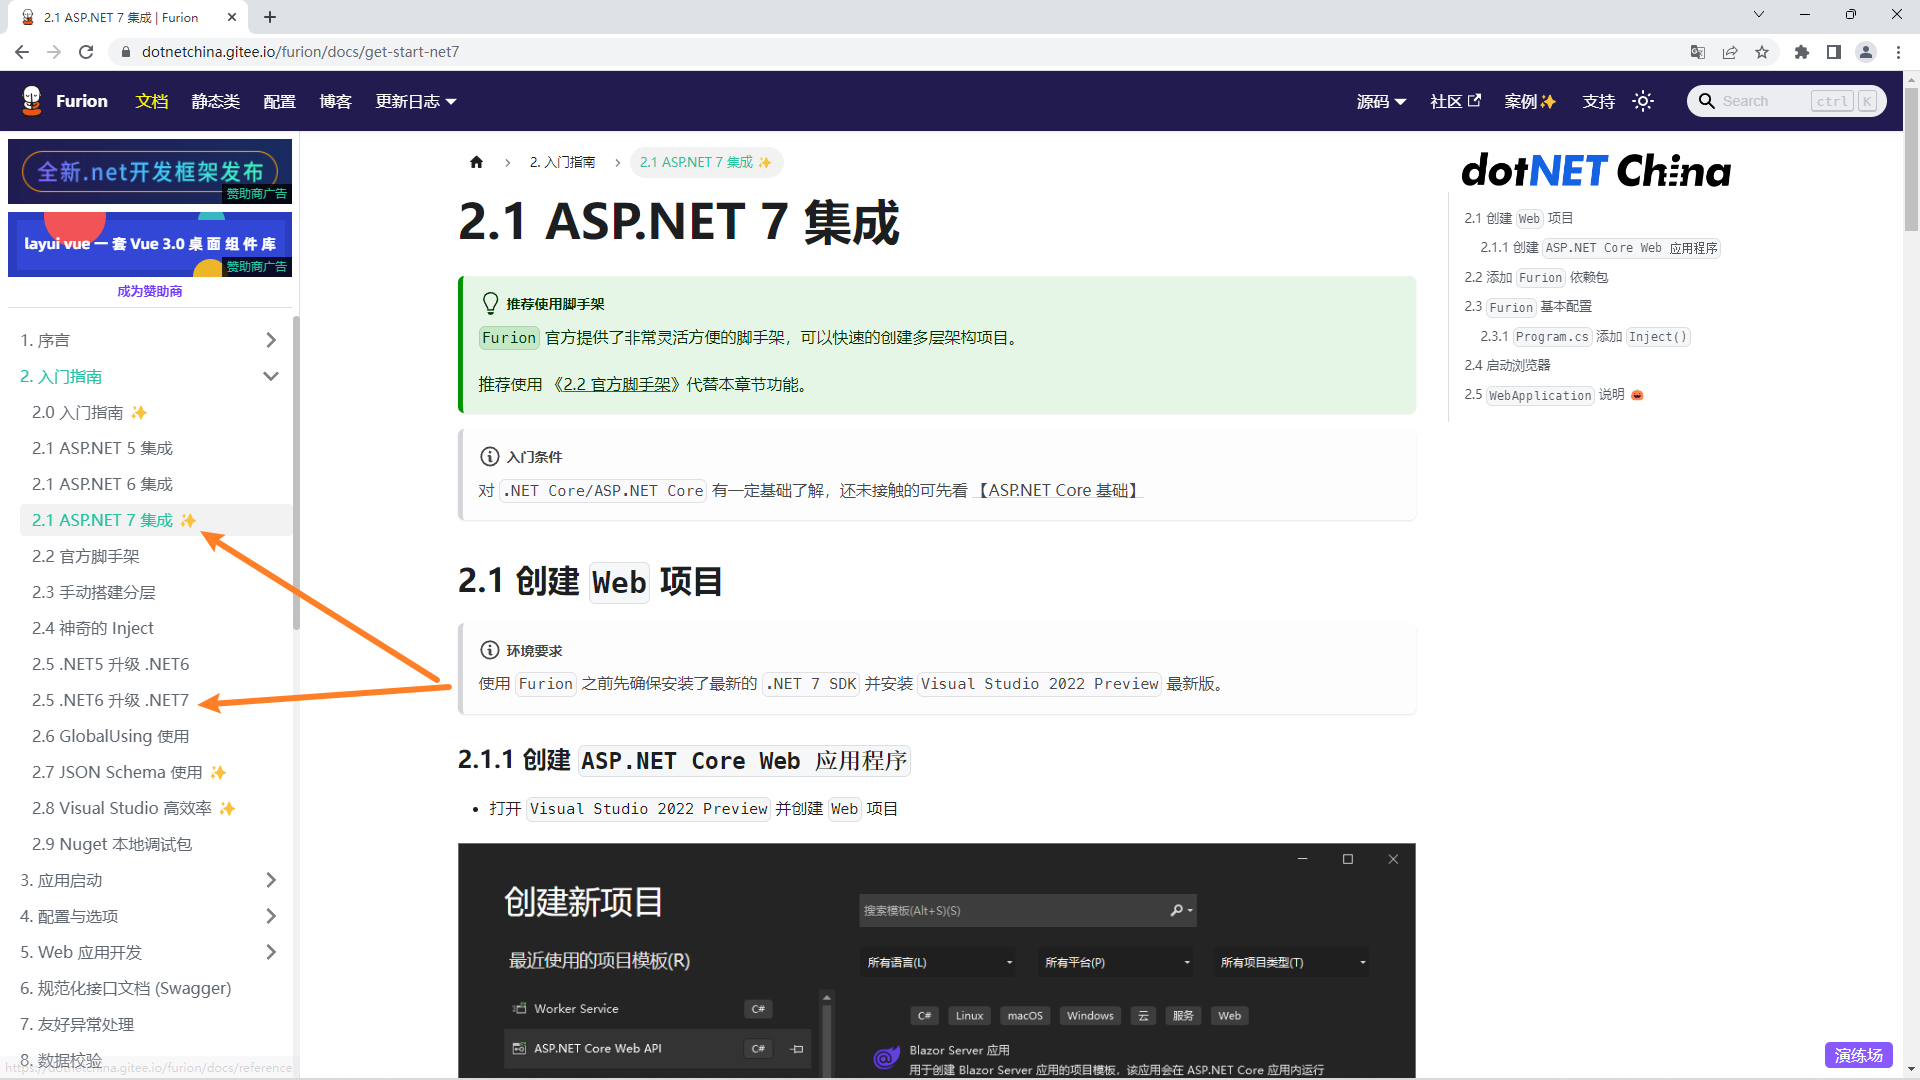The width and height of the screenshot is (1920, 1080).
Task: Click the translate page icon in address bar
Action: 1697,52
